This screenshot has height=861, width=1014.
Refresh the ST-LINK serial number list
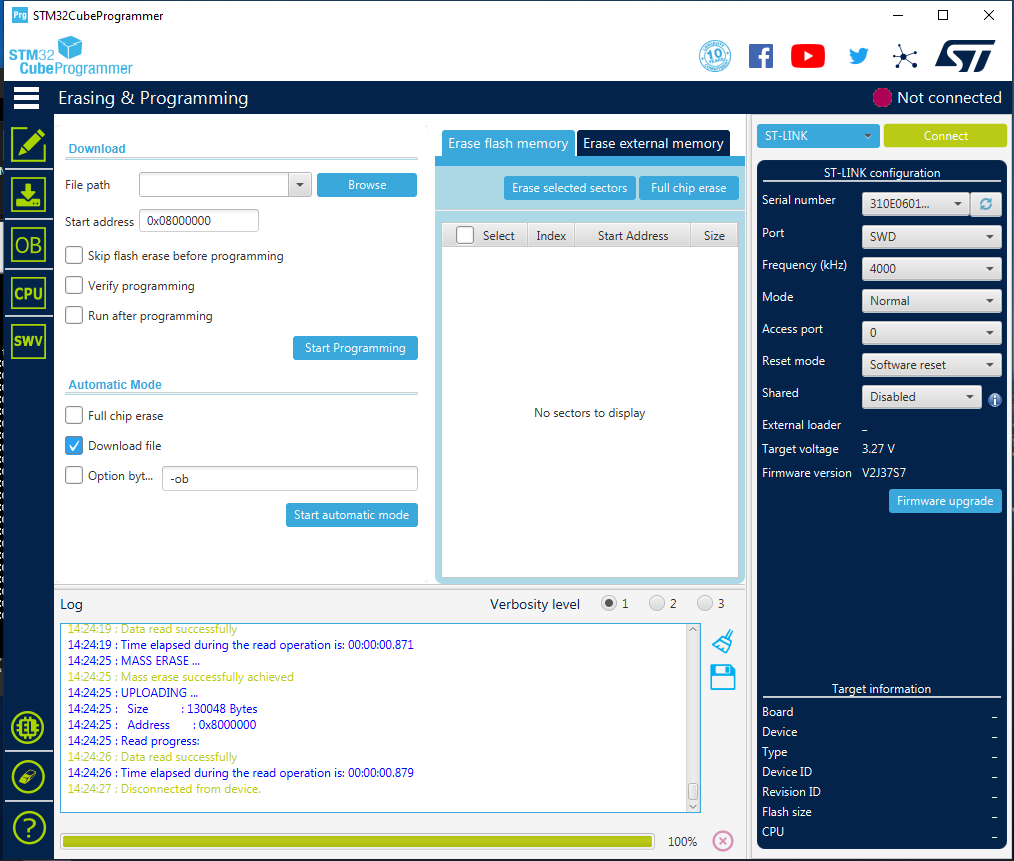click(986, 204)
